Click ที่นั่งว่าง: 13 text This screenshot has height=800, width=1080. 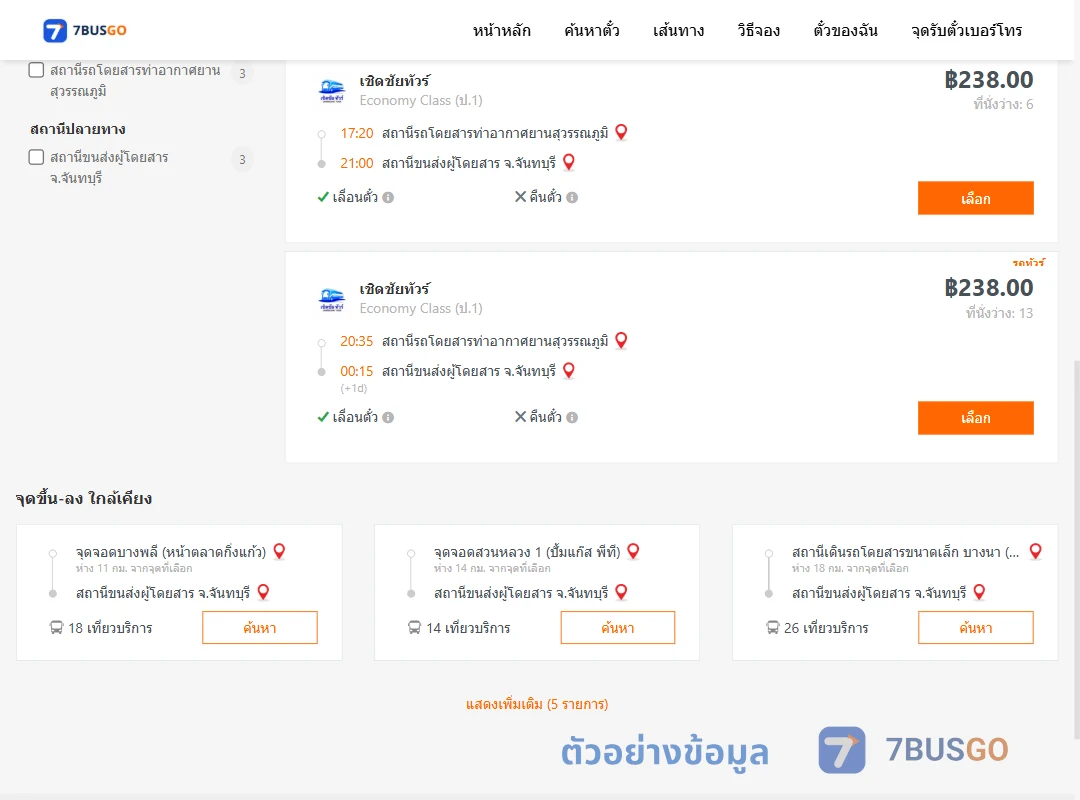999,313
